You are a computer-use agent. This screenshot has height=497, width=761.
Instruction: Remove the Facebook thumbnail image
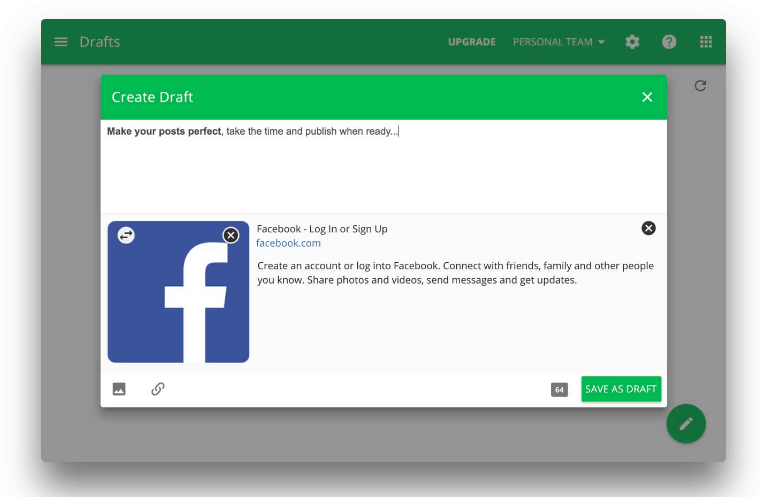click(231, 235)
